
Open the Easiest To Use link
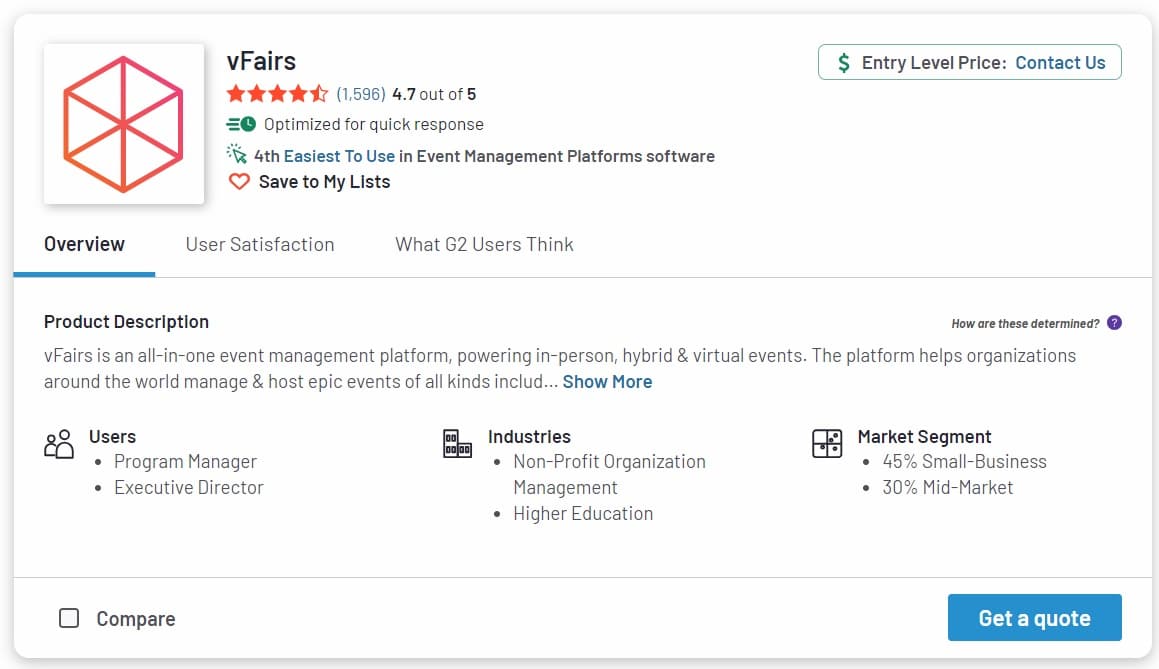(x=339, y=156)
